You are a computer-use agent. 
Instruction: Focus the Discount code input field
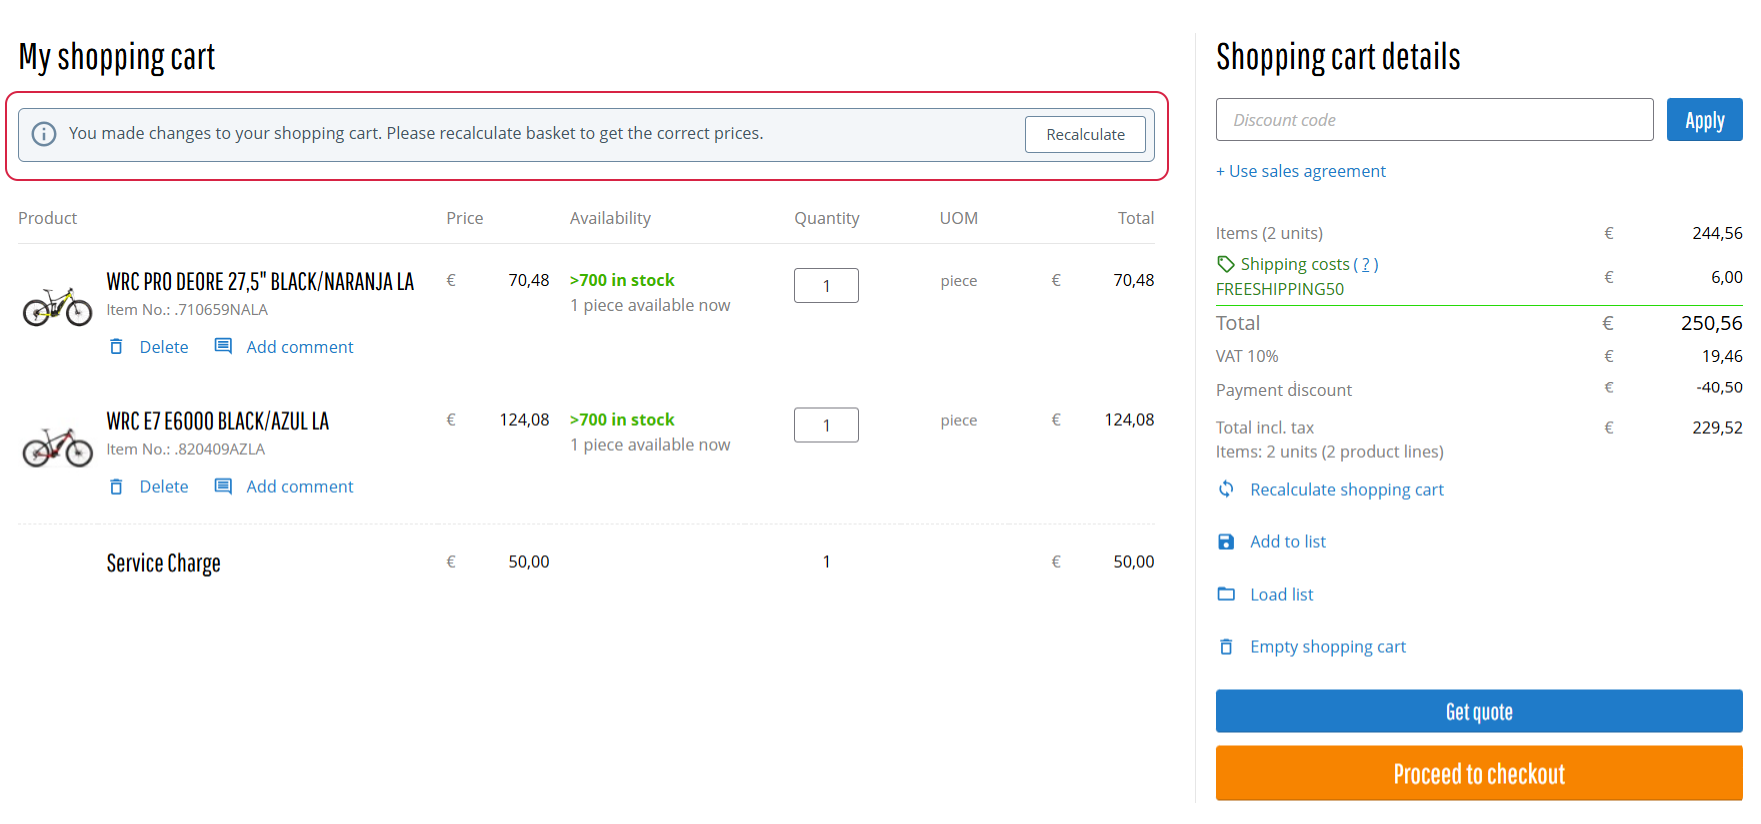1434,120
